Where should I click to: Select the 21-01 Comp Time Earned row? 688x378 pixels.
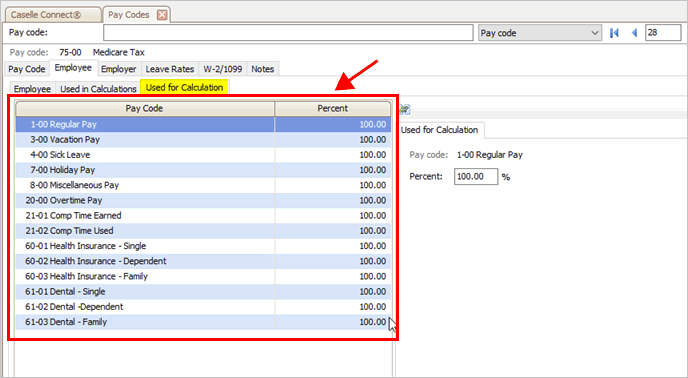point(203,216)
